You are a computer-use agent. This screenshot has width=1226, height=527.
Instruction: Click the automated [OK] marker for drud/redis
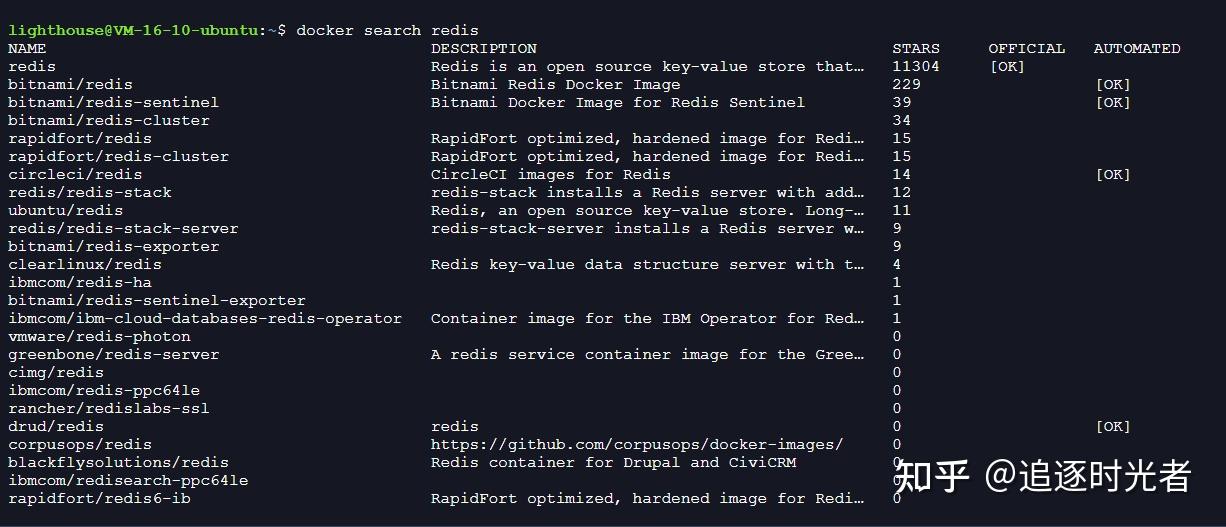[x=1113, y=426]
